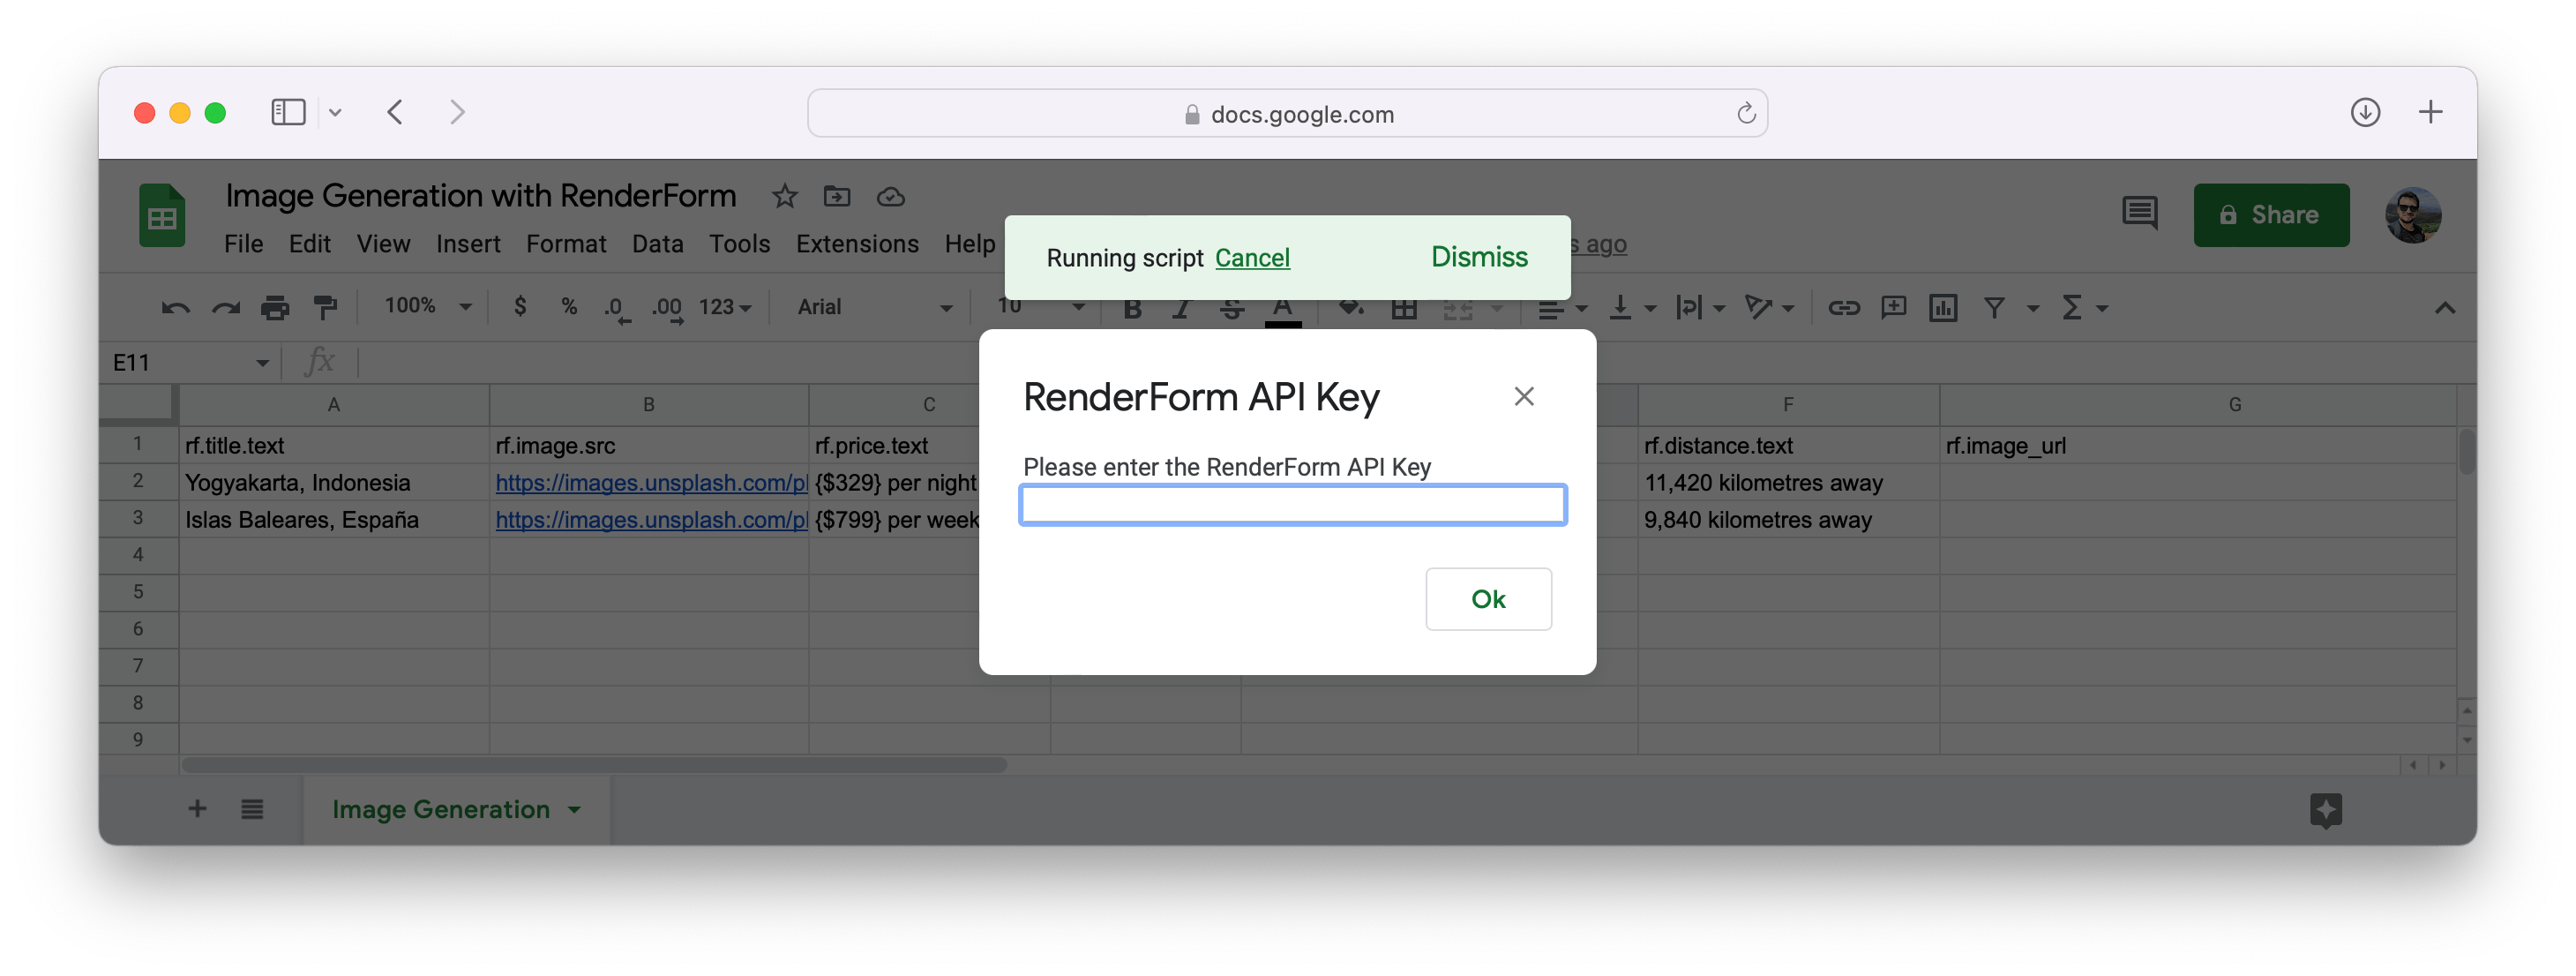Click the undo arrow icon
This screenshot has width=2576, height=976.
point(175,308)
